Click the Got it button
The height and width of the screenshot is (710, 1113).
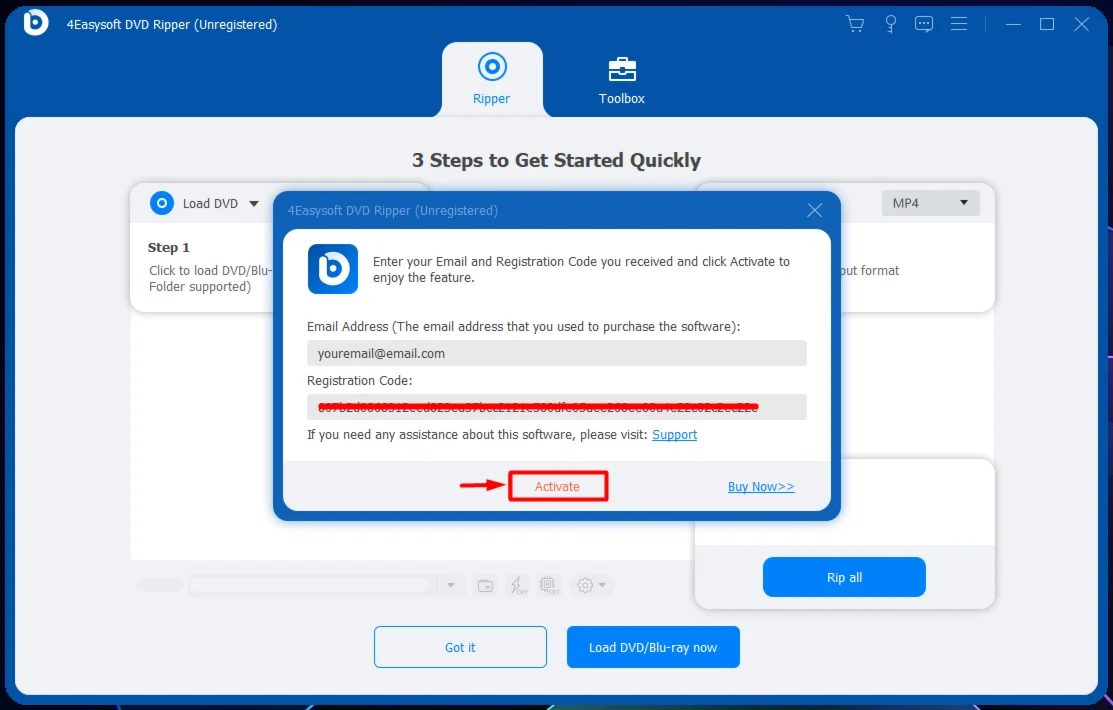point(460,647)
